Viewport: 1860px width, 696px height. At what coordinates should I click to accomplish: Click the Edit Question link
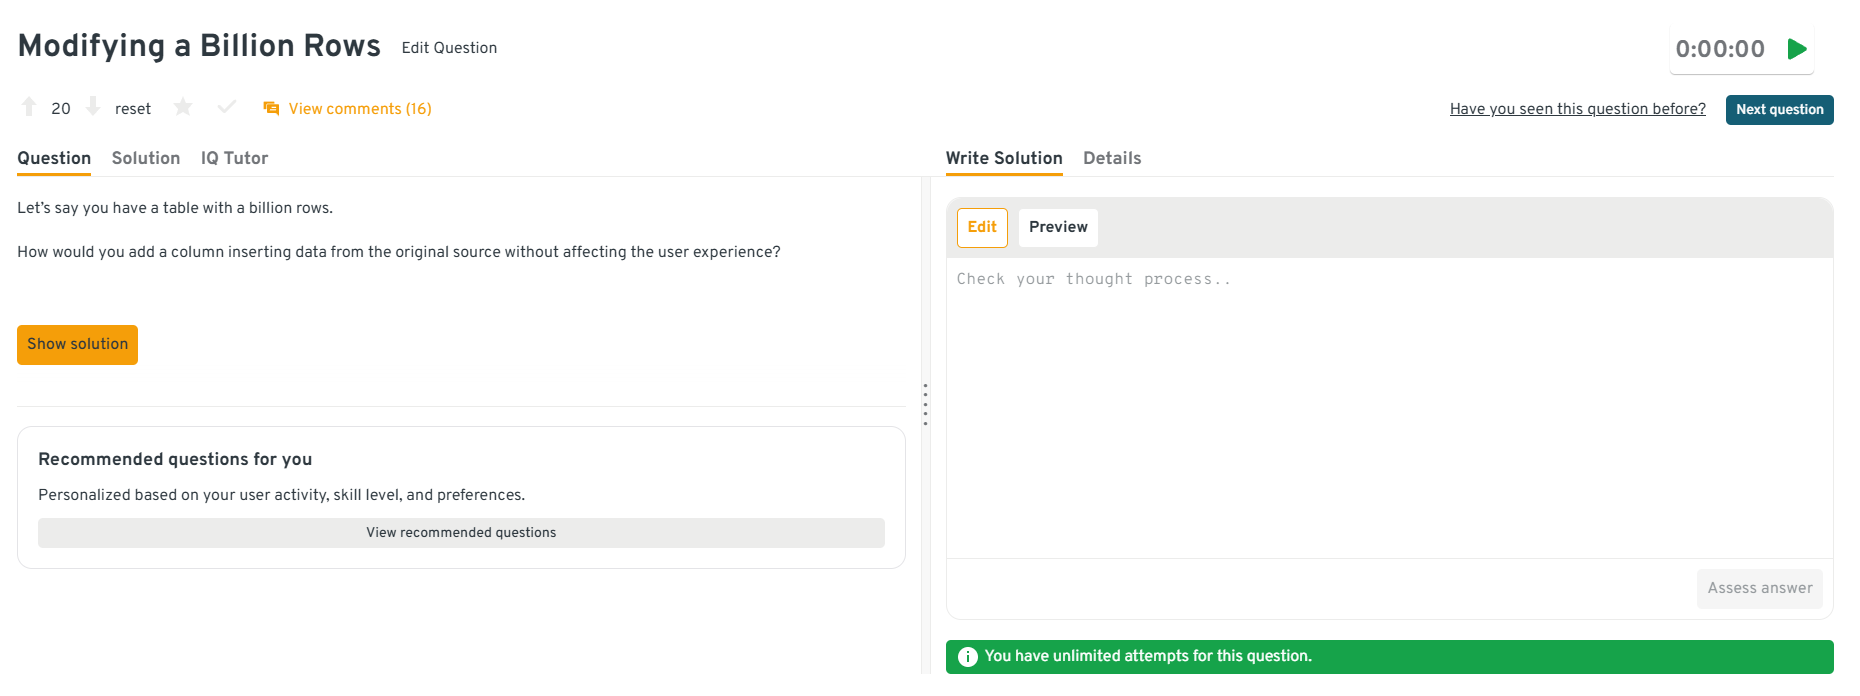coord(449,48)
